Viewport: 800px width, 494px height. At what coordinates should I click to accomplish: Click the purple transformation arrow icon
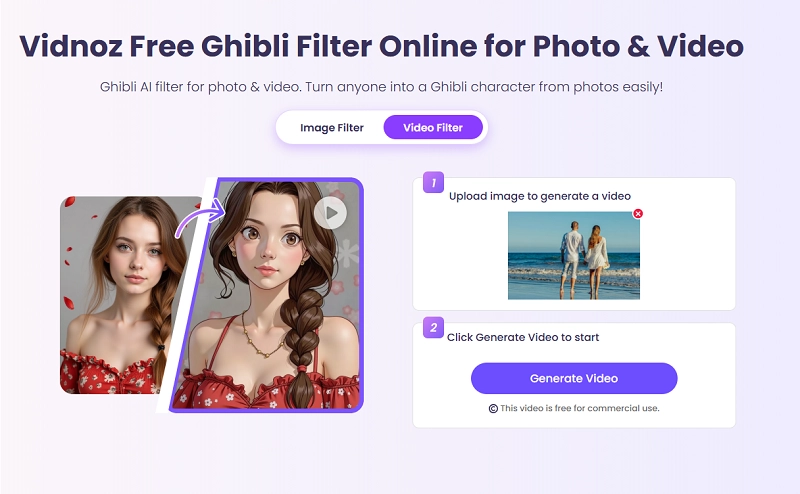(x=200, y=217)
